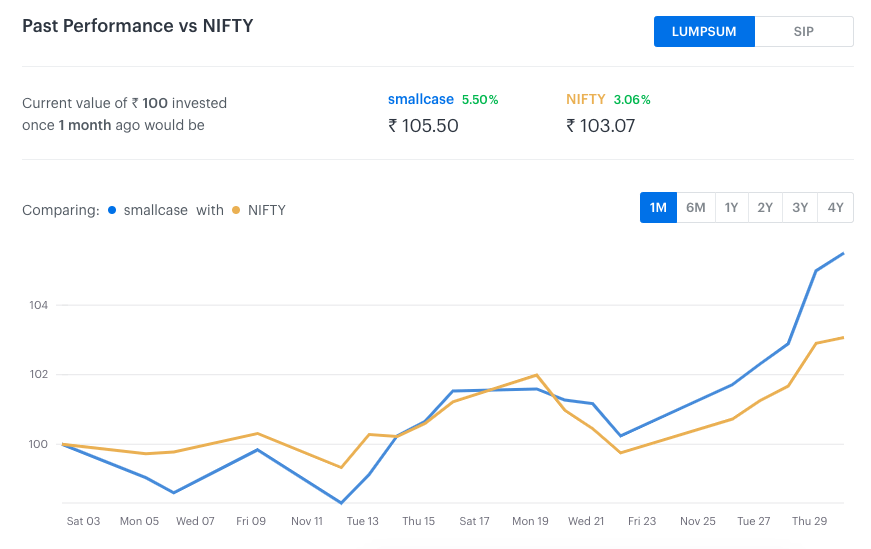871x549 pixels.
Task: Click the Thu 29 axis label
Action: coord(809,521)
